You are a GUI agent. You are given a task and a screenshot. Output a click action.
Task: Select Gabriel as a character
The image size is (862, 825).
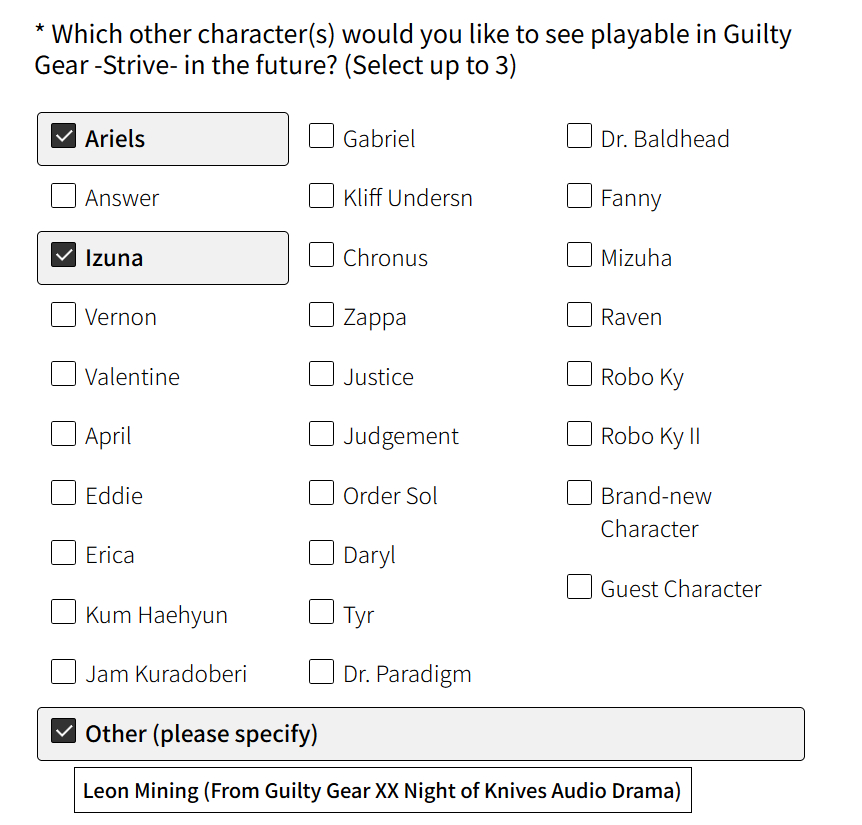tap(322, 137)
